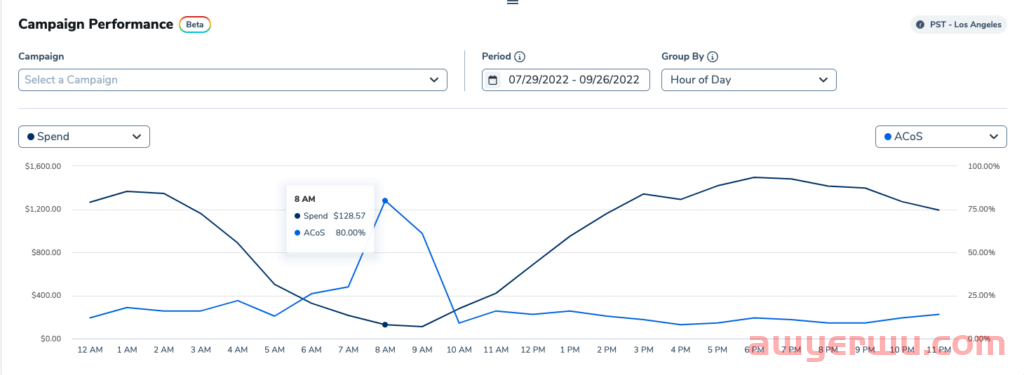Click the dark blue Spend color dot
1024x375 pixels.
pyautogui.click(x=31, y=137)
